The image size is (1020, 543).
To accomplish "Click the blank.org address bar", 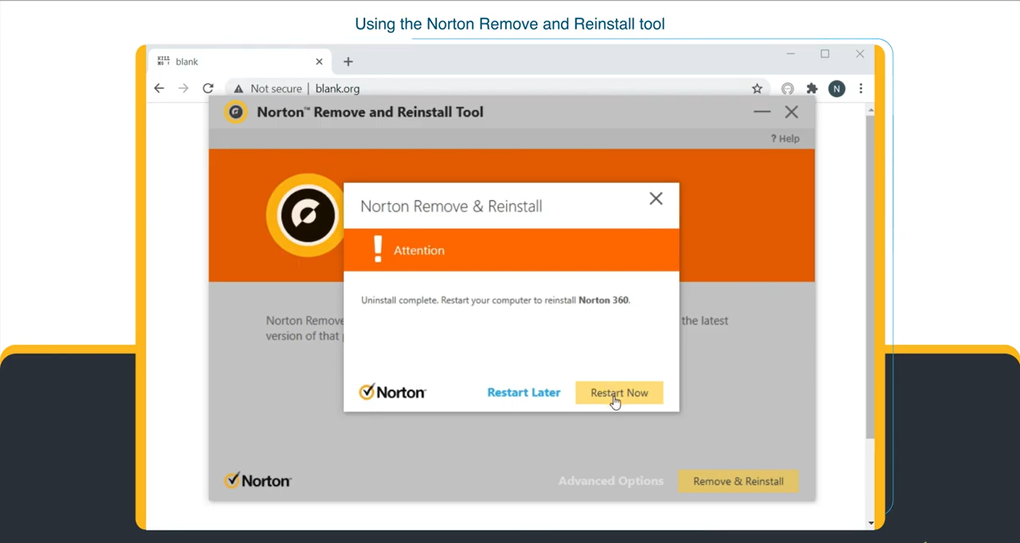I will [x=498, y=88].
